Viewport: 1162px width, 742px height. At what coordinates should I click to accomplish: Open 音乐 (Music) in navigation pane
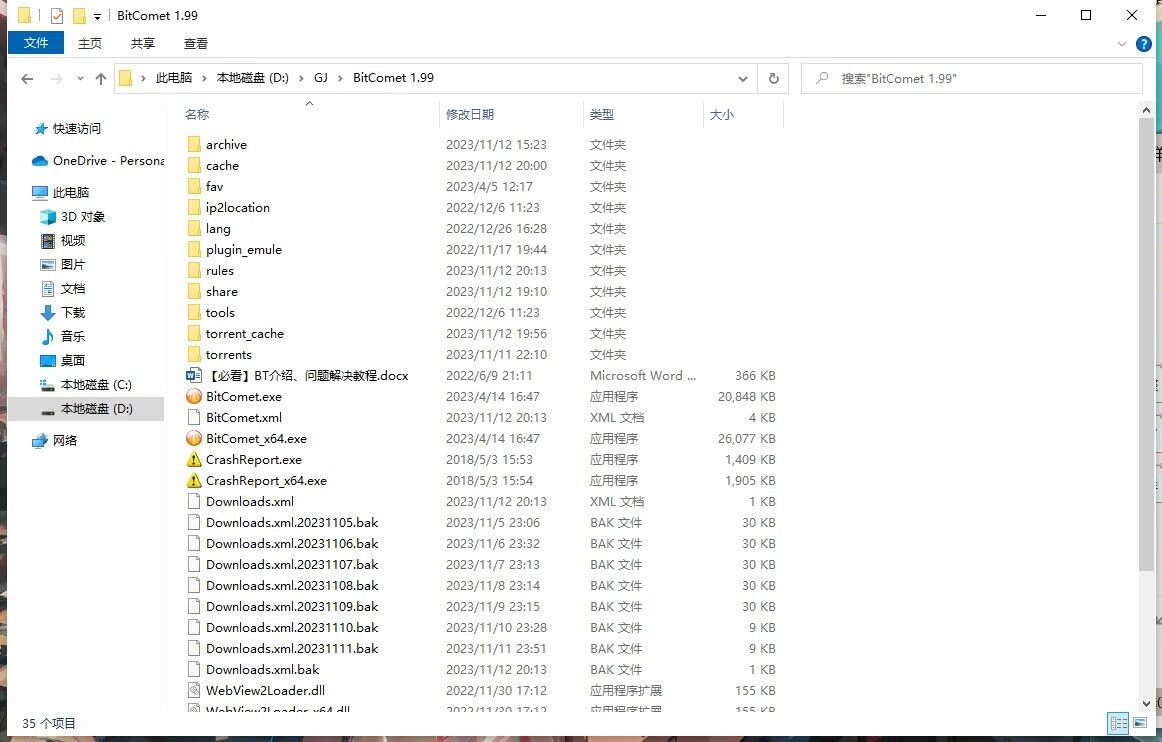[63, 337]
